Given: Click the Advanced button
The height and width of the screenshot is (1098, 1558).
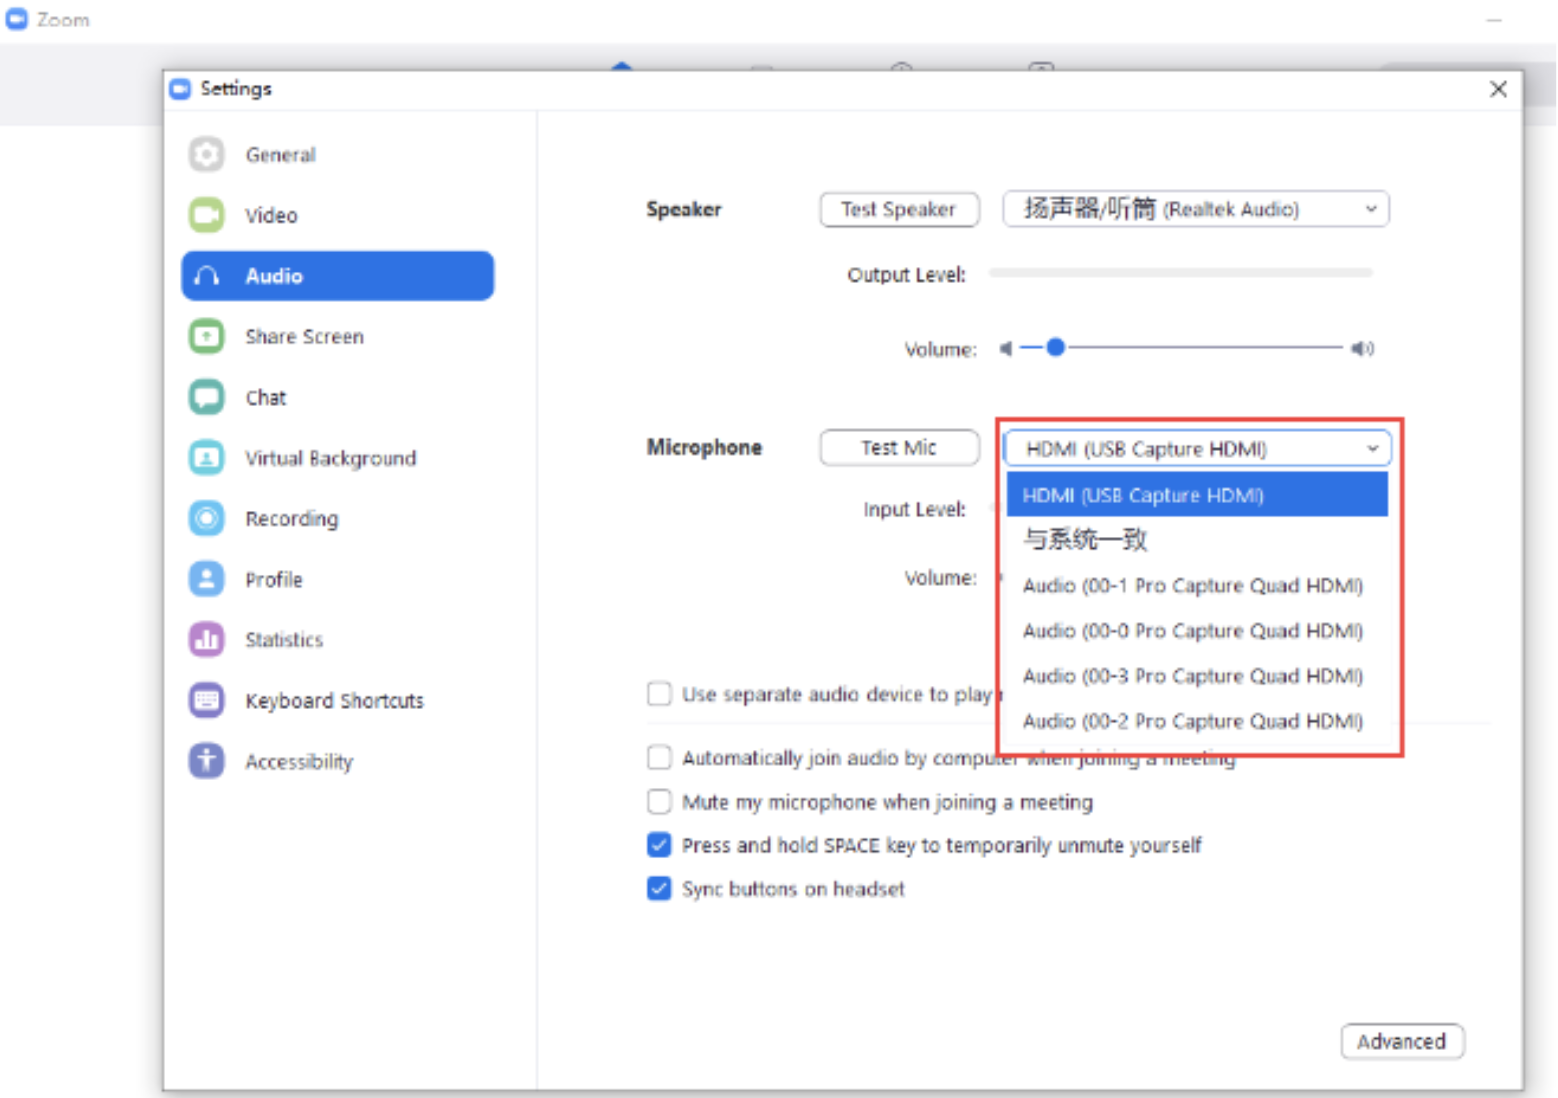Looking at the screenshot, I should point(1401,1041).
